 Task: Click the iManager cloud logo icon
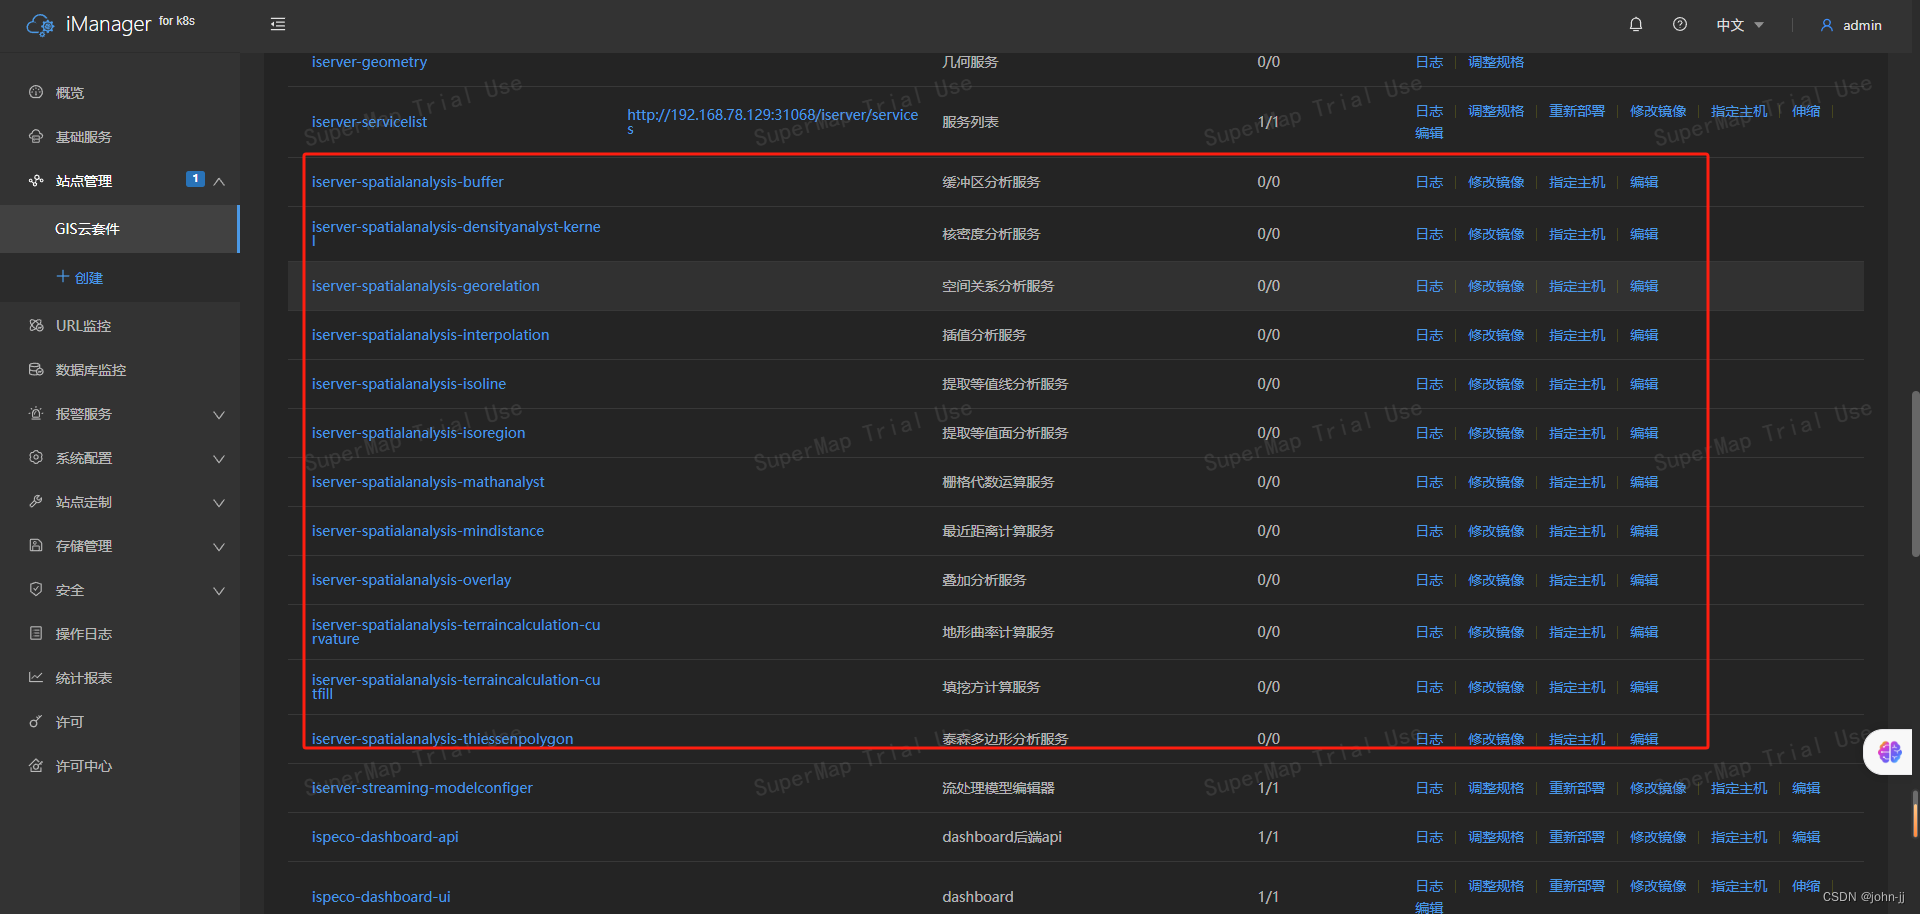point(40,25)
